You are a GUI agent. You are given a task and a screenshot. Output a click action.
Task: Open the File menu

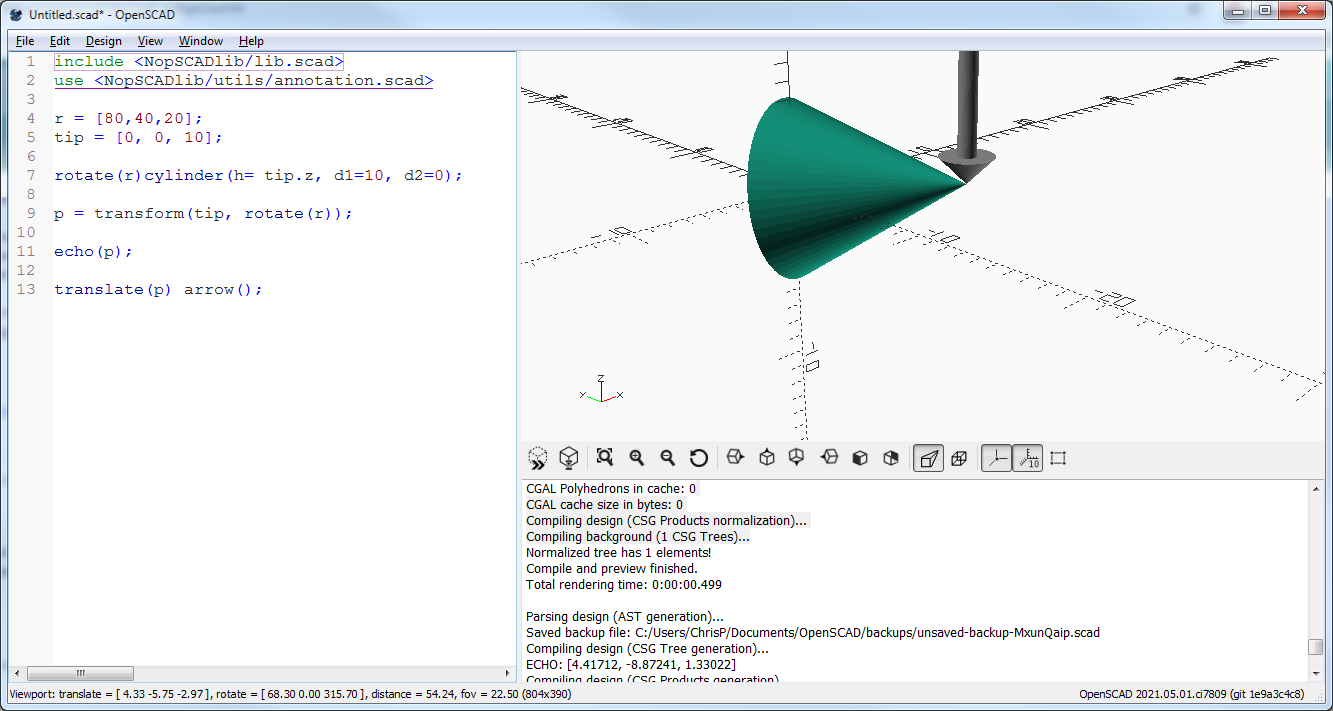point(25,41)
